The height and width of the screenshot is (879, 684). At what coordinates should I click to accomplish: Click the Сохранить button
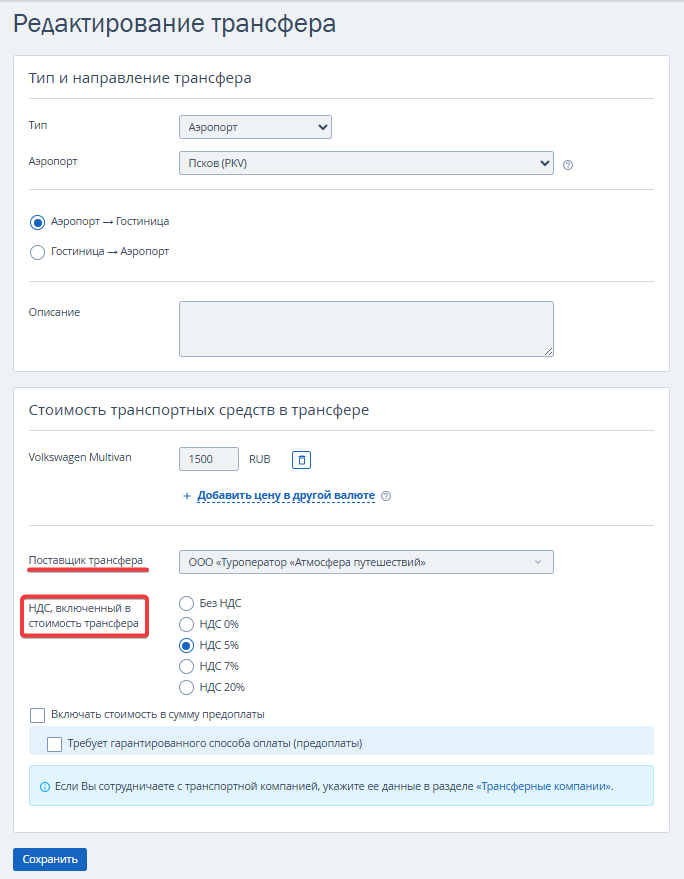(x=50, y=859)
